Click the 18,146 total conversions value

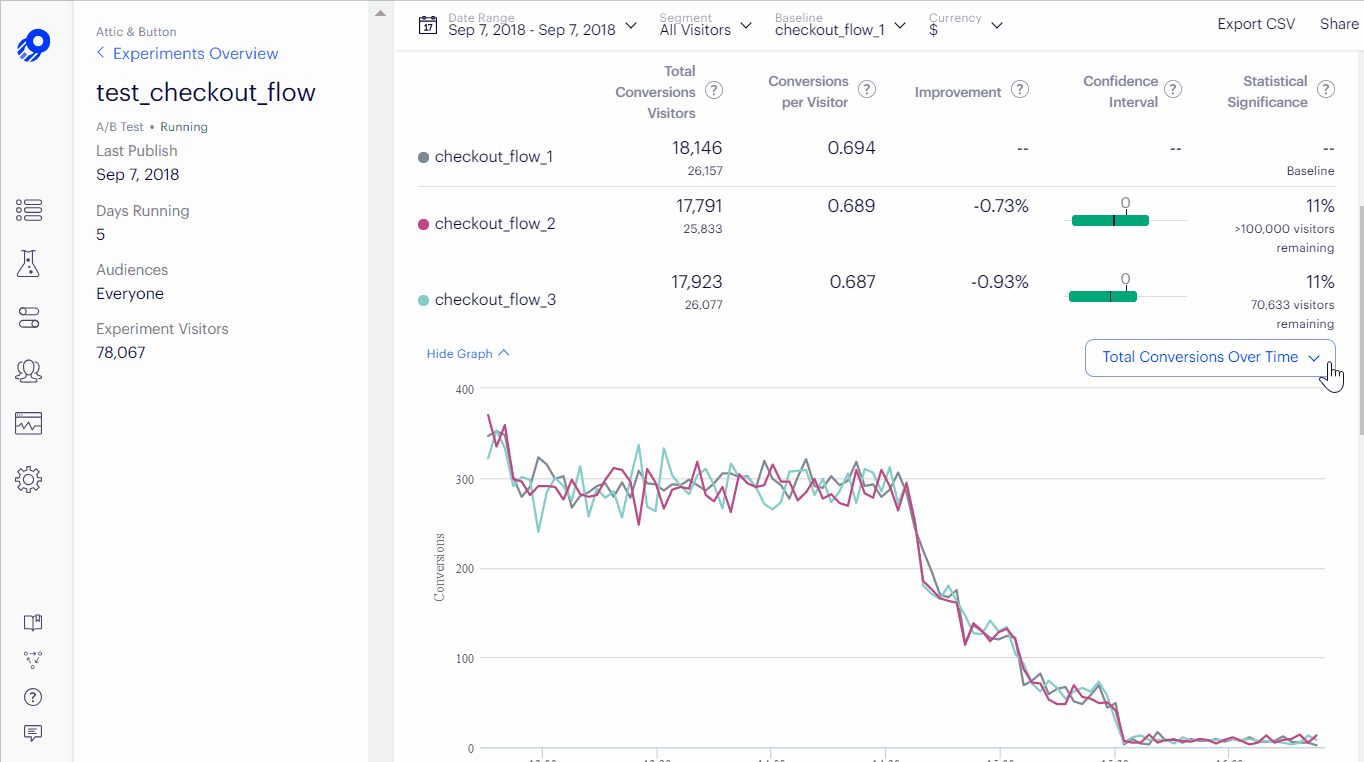pyautogui.click(x=697, y=148)
